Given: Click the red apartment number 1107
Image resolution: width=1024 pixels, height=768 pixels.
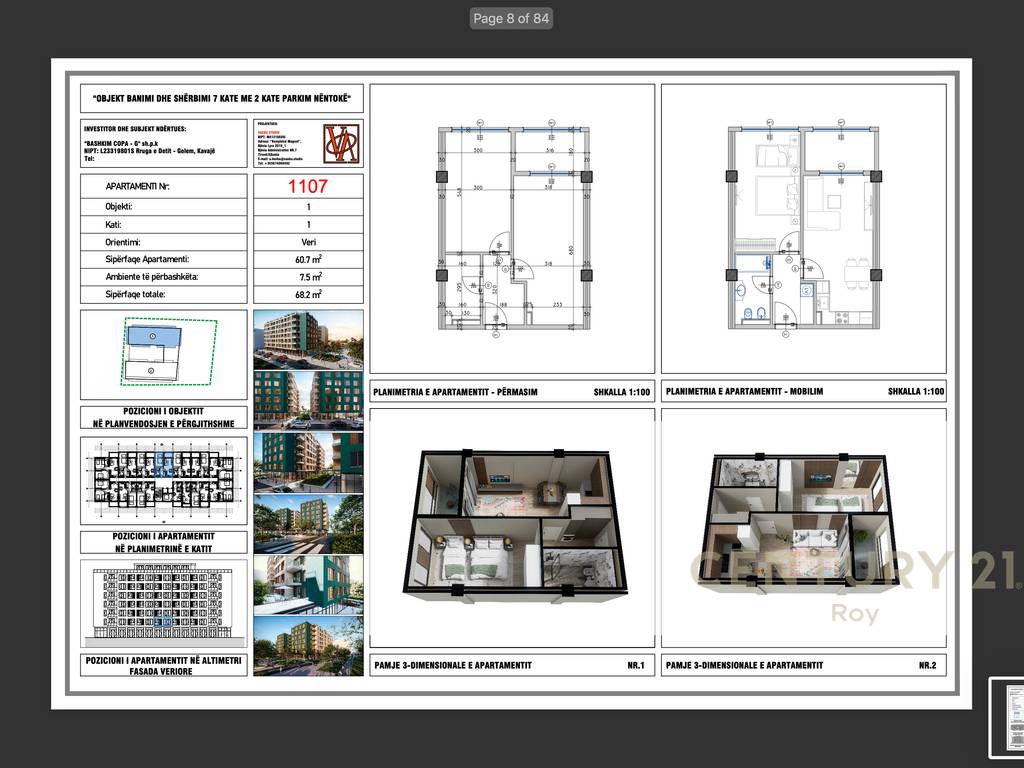Looking at the screenshot, I should pyautogui.click(x=308, y=186).
